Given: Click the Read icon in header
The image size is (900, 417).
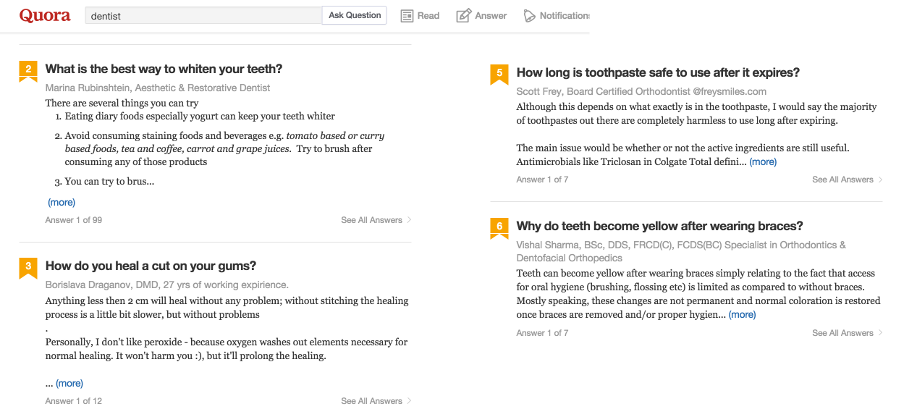Looking at the screenshot, I should (407, 16).
